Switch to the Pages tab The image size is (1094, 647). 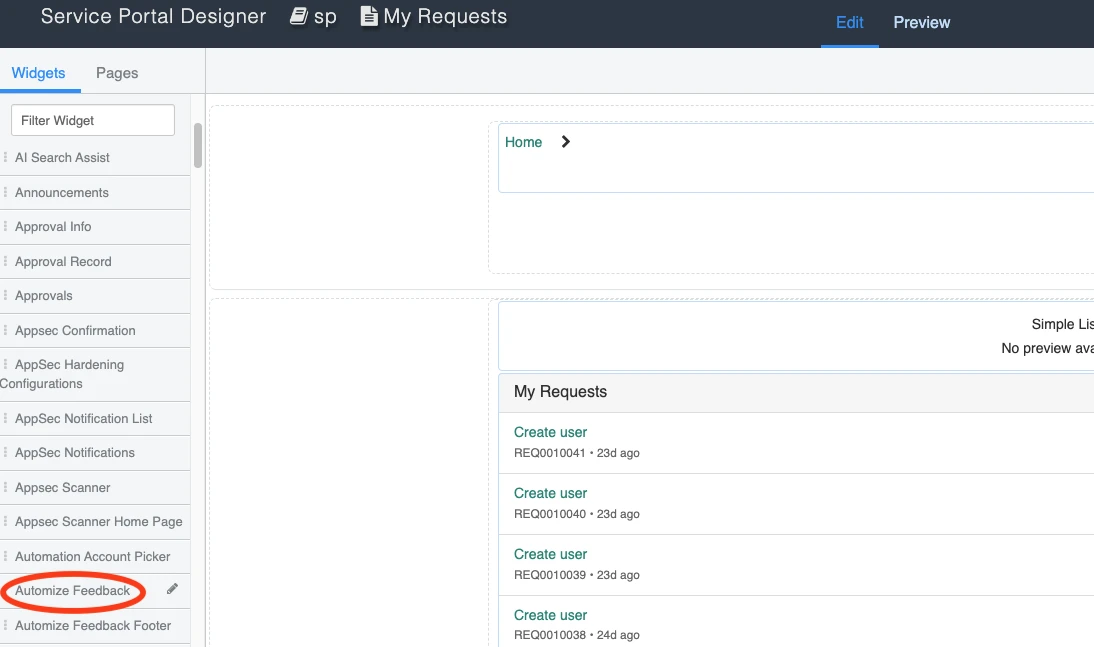click(x=117, y=73)
